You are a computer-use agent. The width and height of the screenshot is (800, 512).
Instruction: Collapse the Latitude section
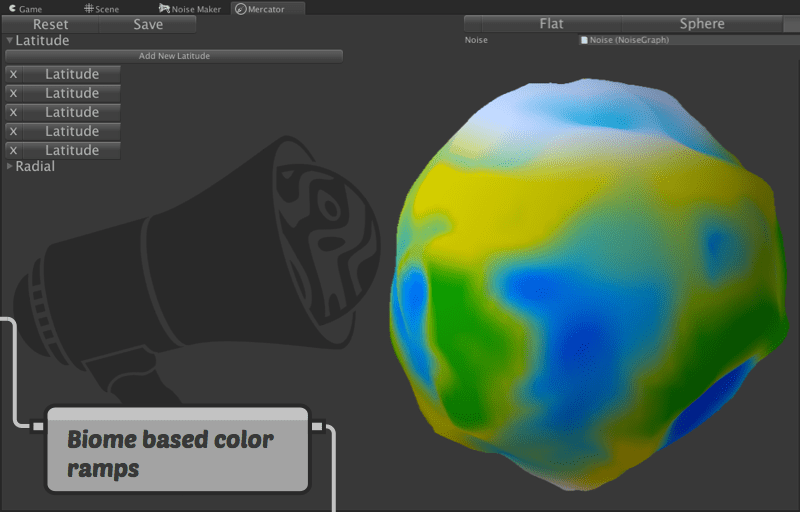pos(10,41)
